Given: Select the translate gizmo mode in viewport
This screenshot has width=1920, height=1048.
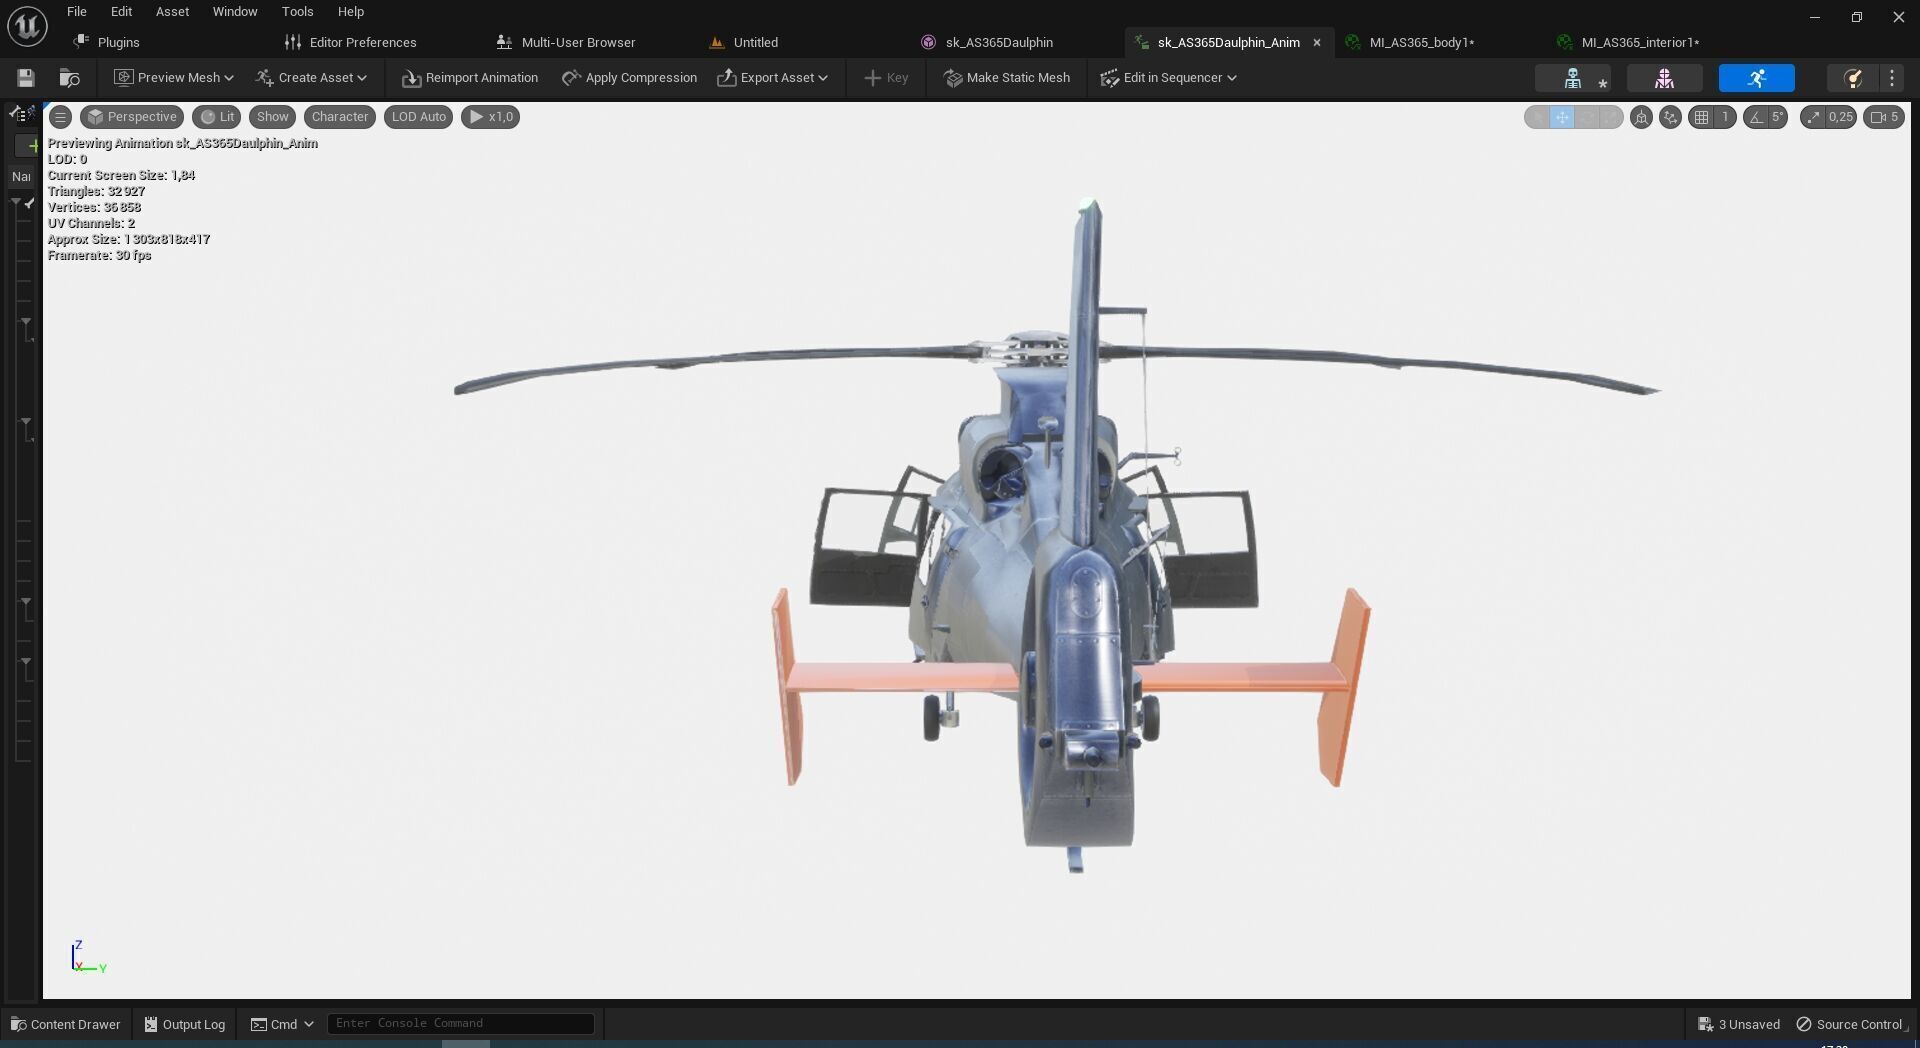Looking at the screenshot, I should pyautogui.click(x=1562, y=117).
